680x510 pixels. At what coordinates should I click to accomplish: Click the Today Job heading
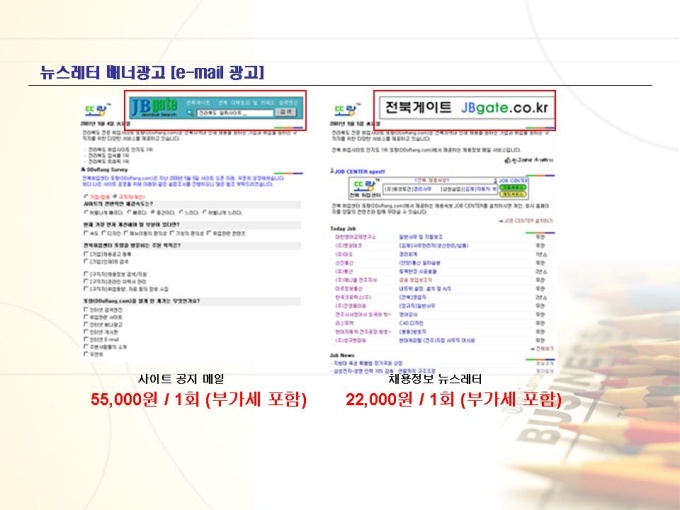pyautogui.click(x=343, y=229)
